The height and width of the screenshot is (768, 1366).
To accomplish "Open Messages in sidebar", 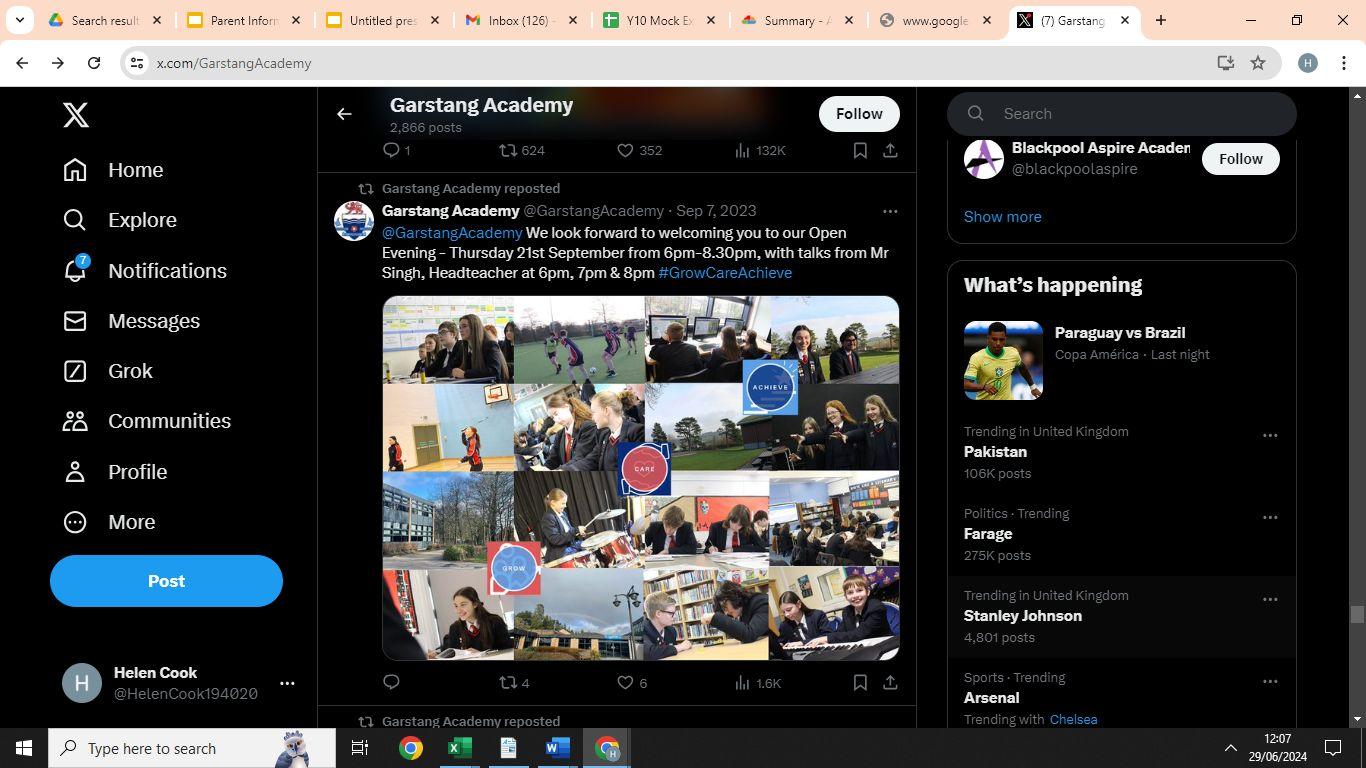I will tap(131, 321).
